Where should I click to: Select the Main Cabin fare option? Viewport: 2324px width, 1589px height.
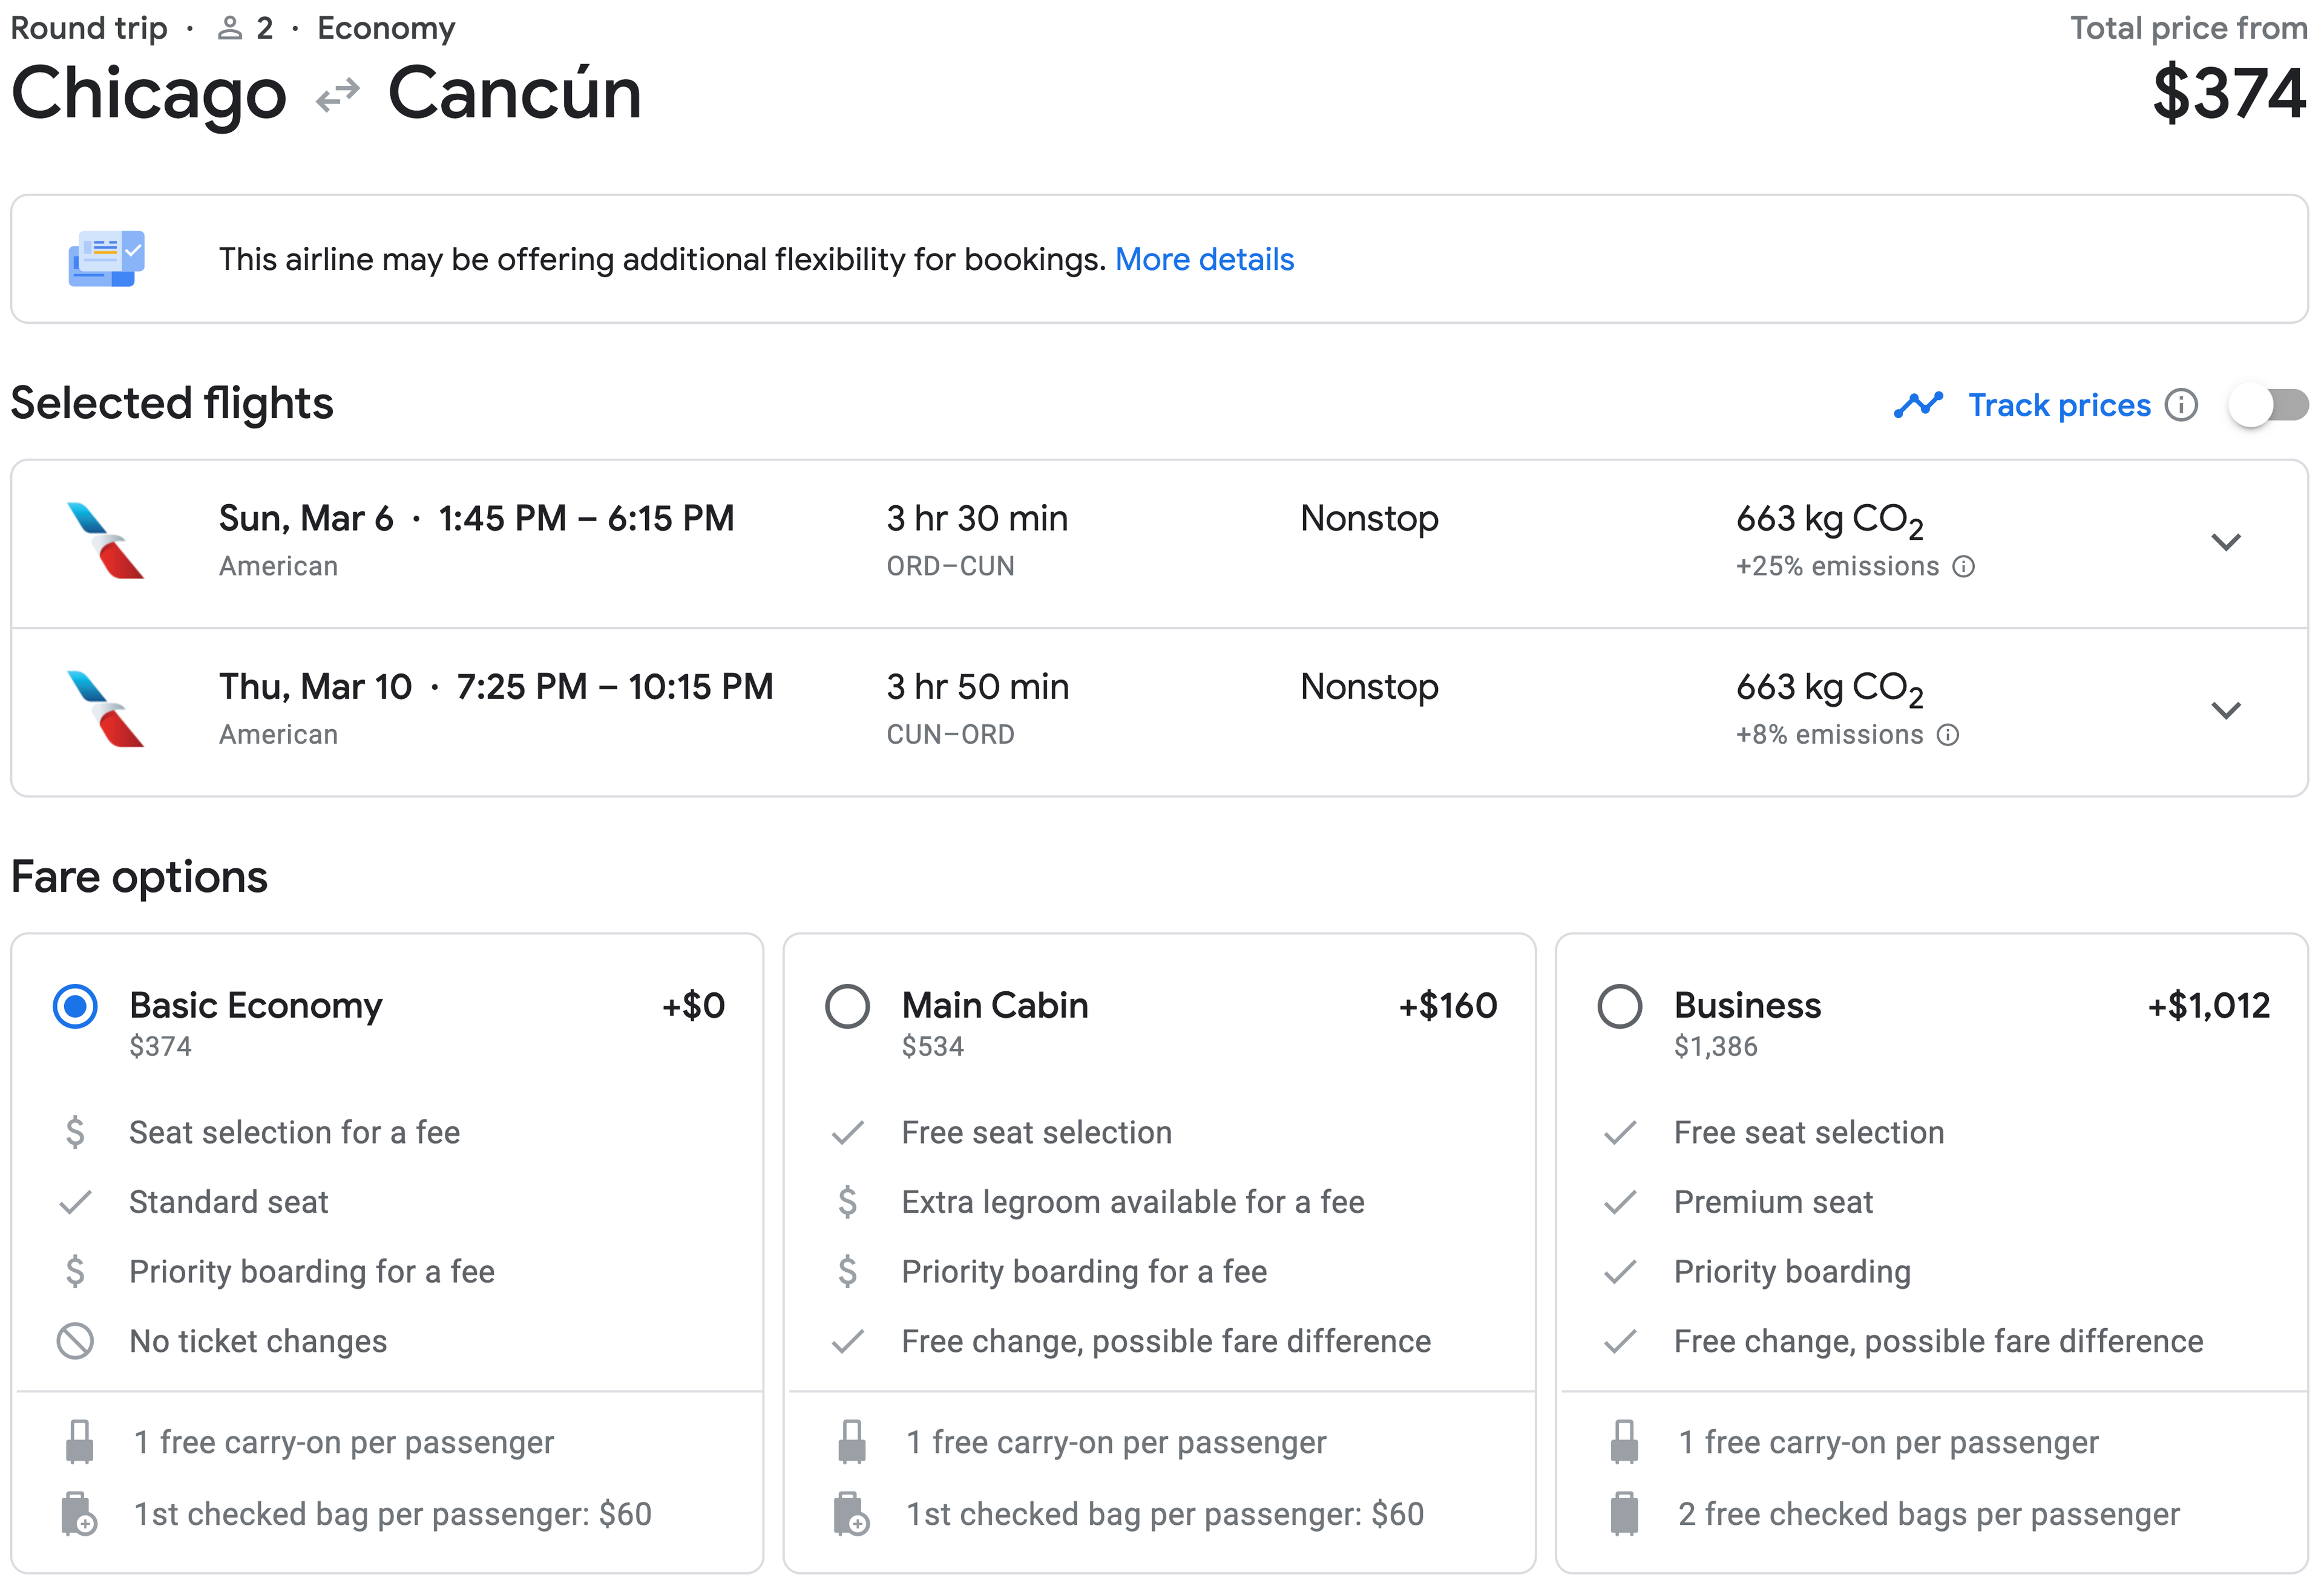847,1006
